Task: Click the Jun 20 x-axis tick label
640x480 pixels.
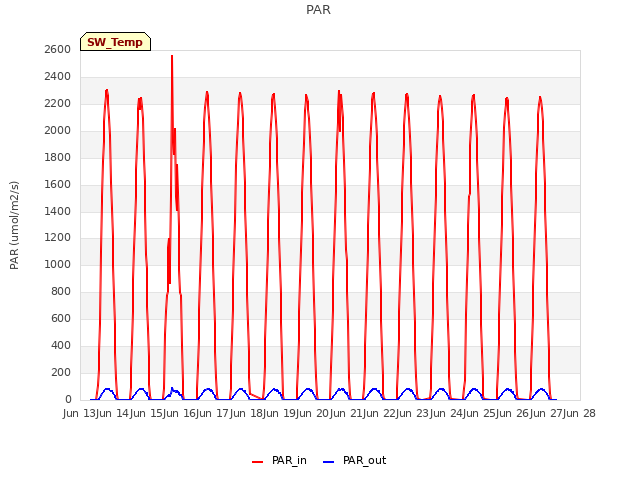Action: coord(313,413)
